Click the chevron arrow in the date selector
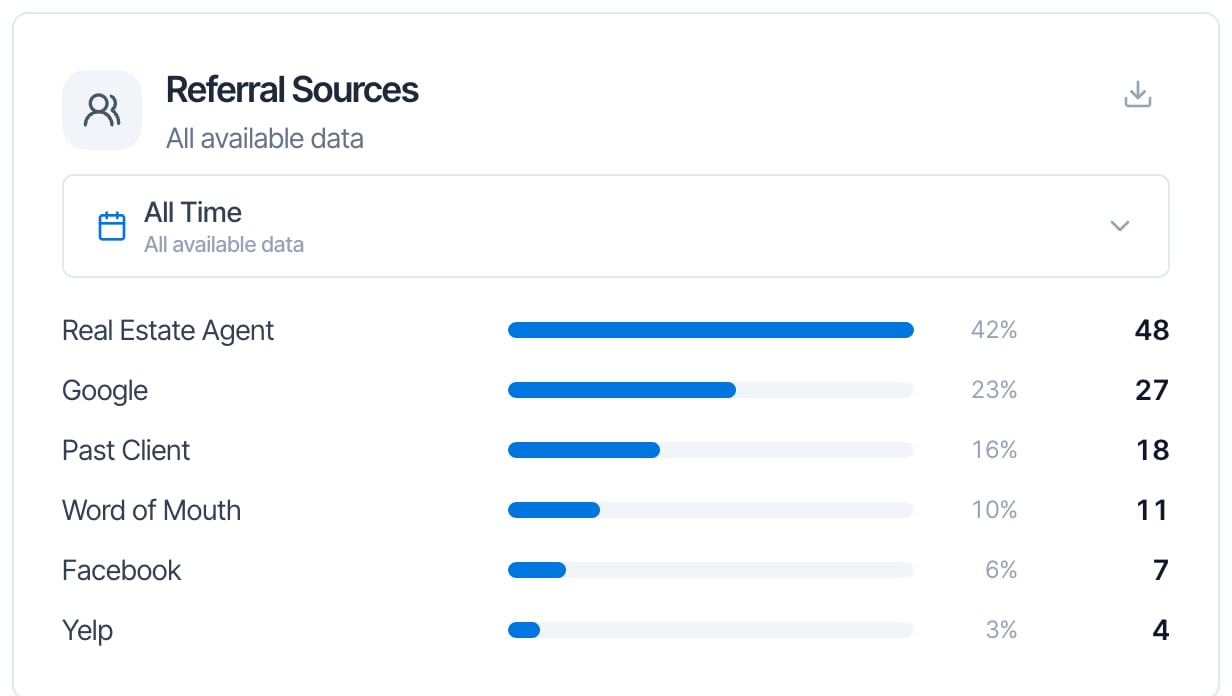The height and width of the screenshot is (696, 1232). click(x=1120, y=226)
